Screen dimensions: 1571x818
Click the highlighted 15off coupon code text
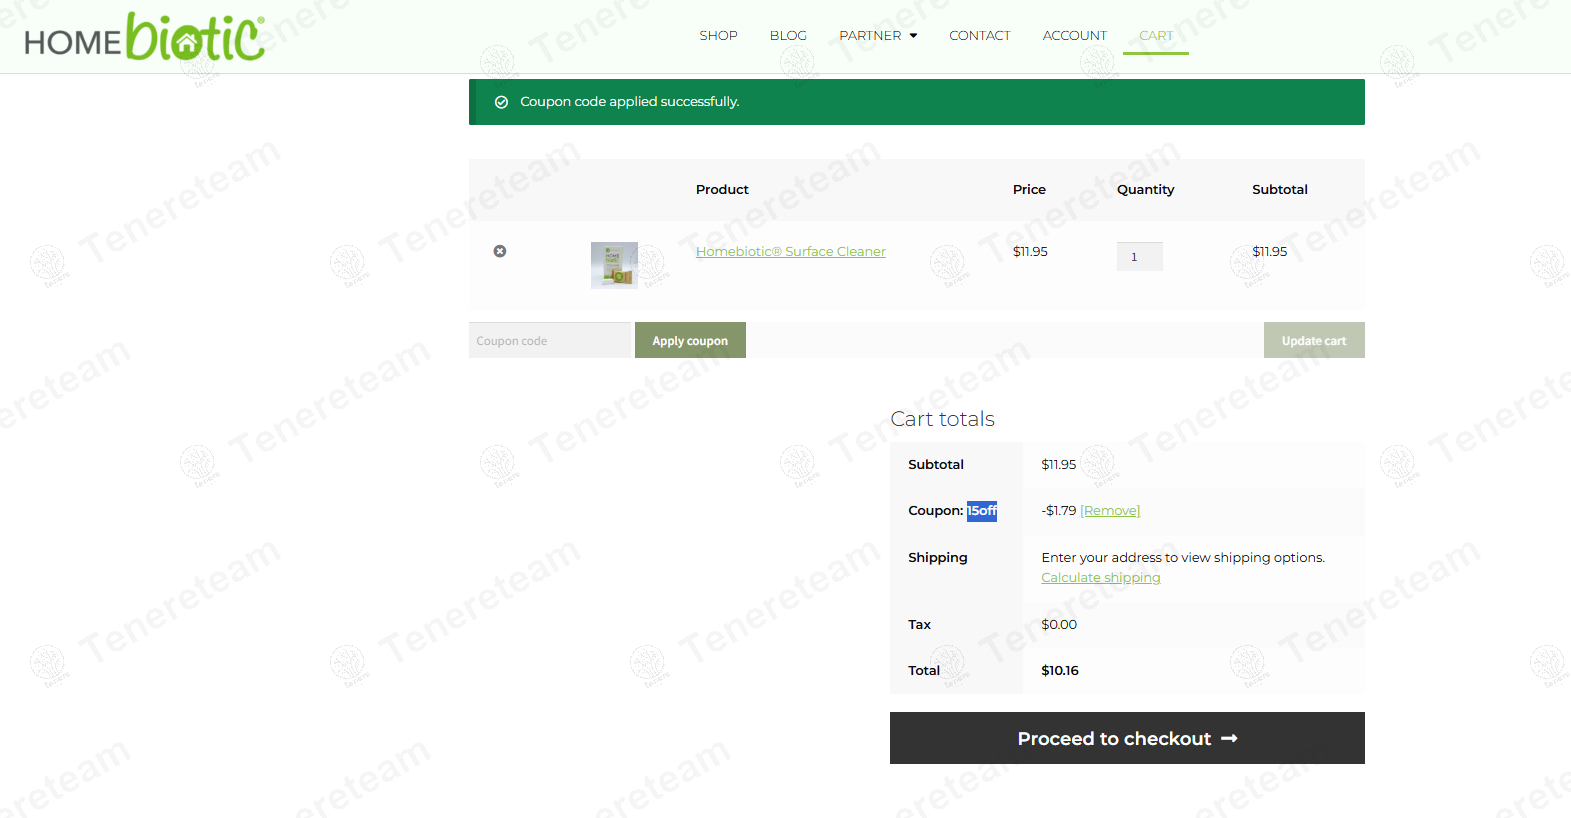(982, 511)
